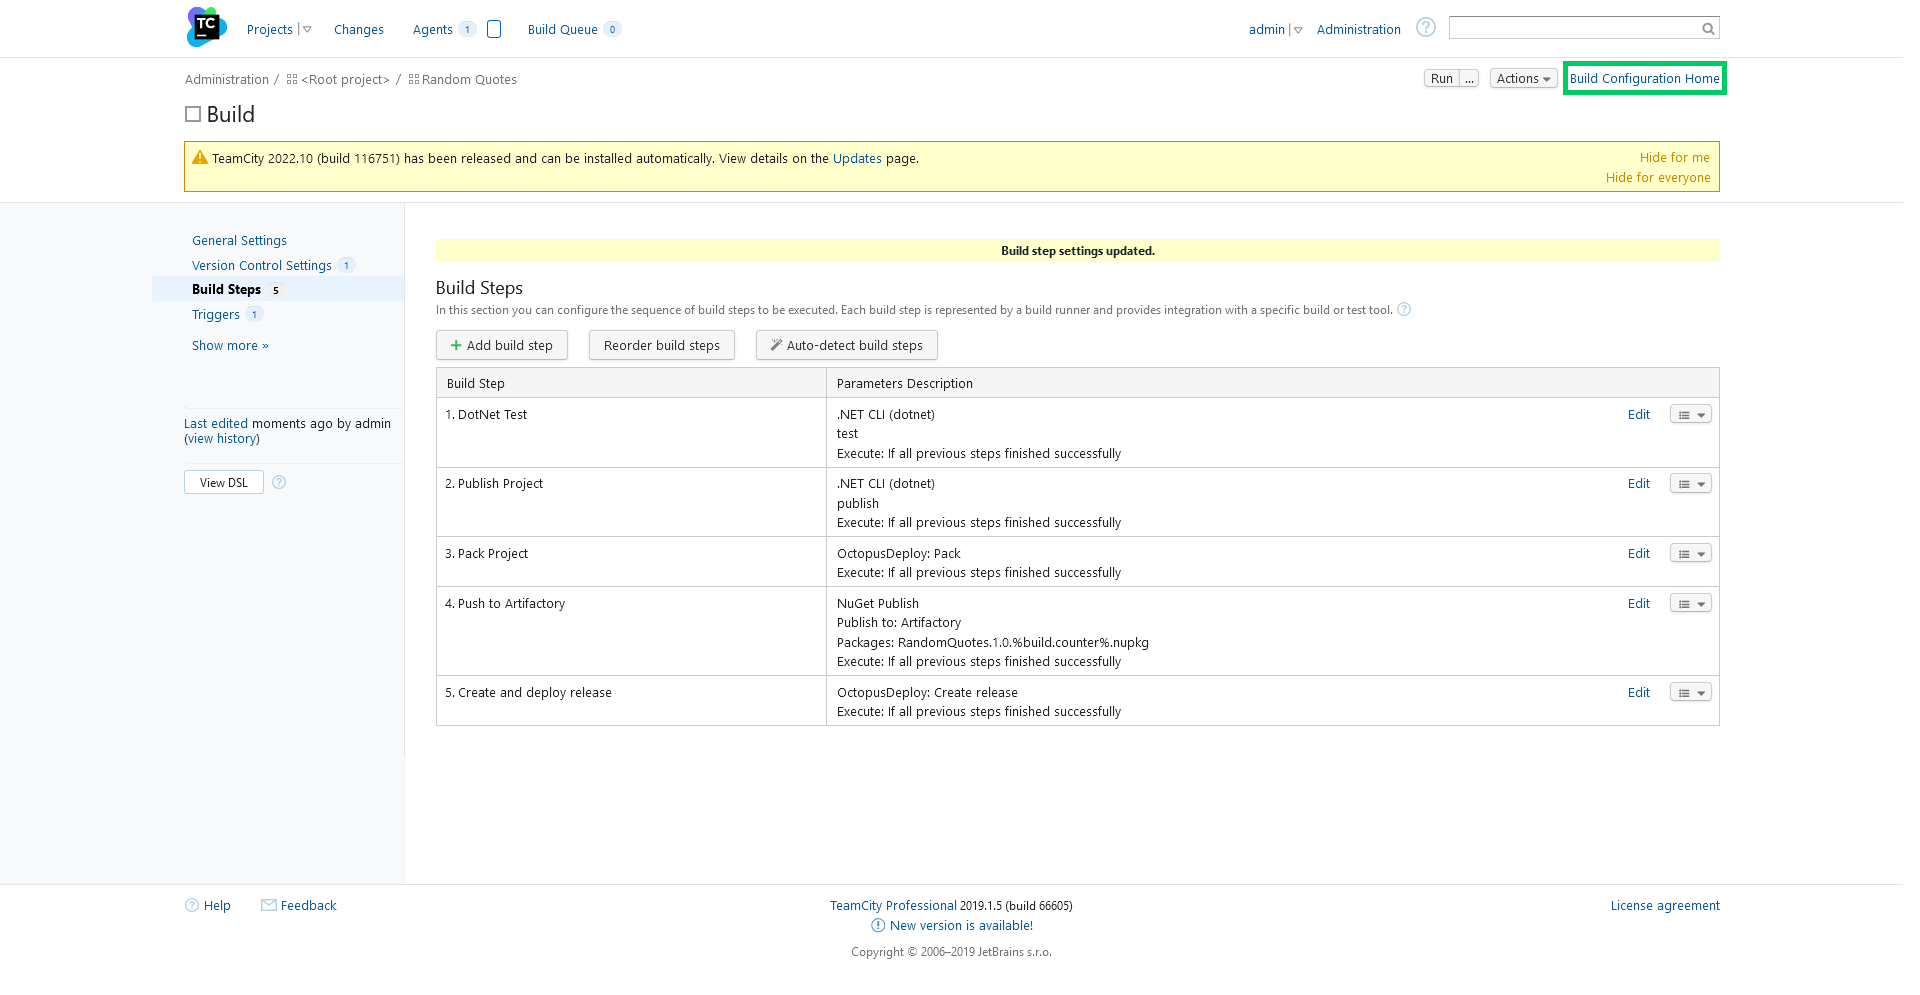Click TeamCity Professional link in footer
Image resolution: width=1920 pixels, height=995 pixels.
893,905
